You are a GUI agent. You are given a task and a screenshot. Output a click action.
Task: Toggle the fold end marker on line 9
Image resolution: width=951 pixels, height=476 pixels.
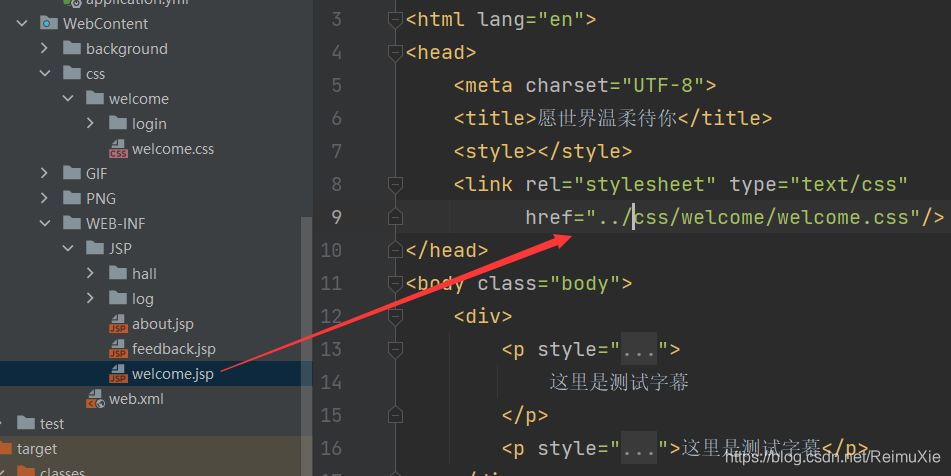coord(395,216)
